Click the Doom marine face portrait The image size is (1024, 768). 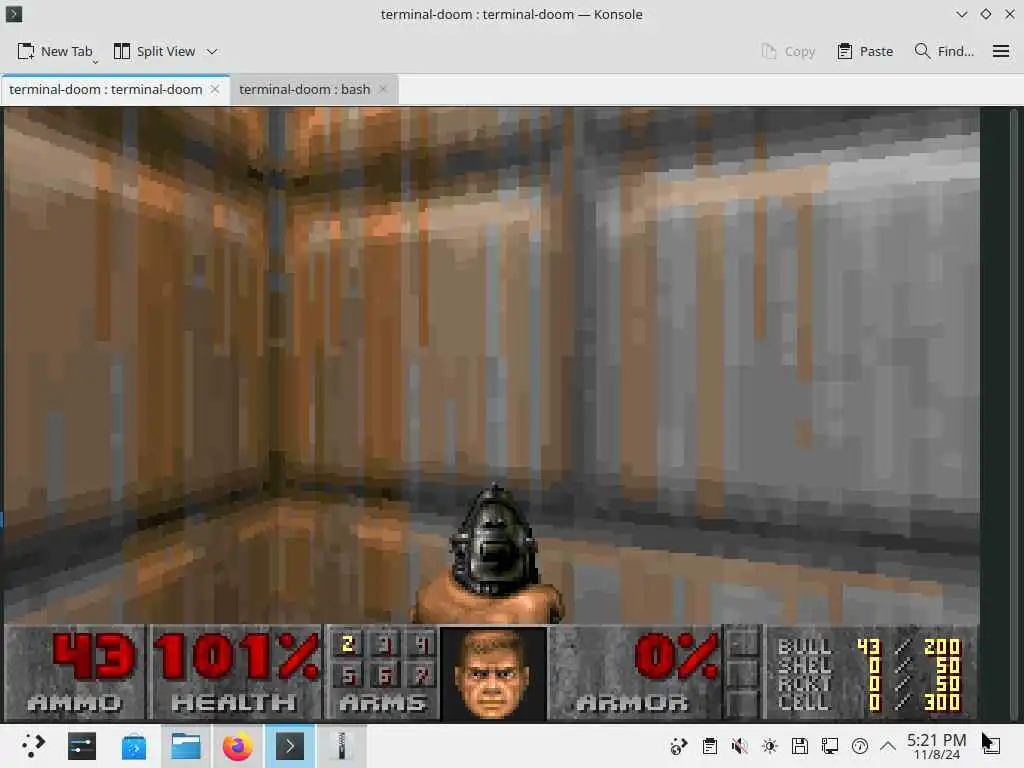[494, 673]
